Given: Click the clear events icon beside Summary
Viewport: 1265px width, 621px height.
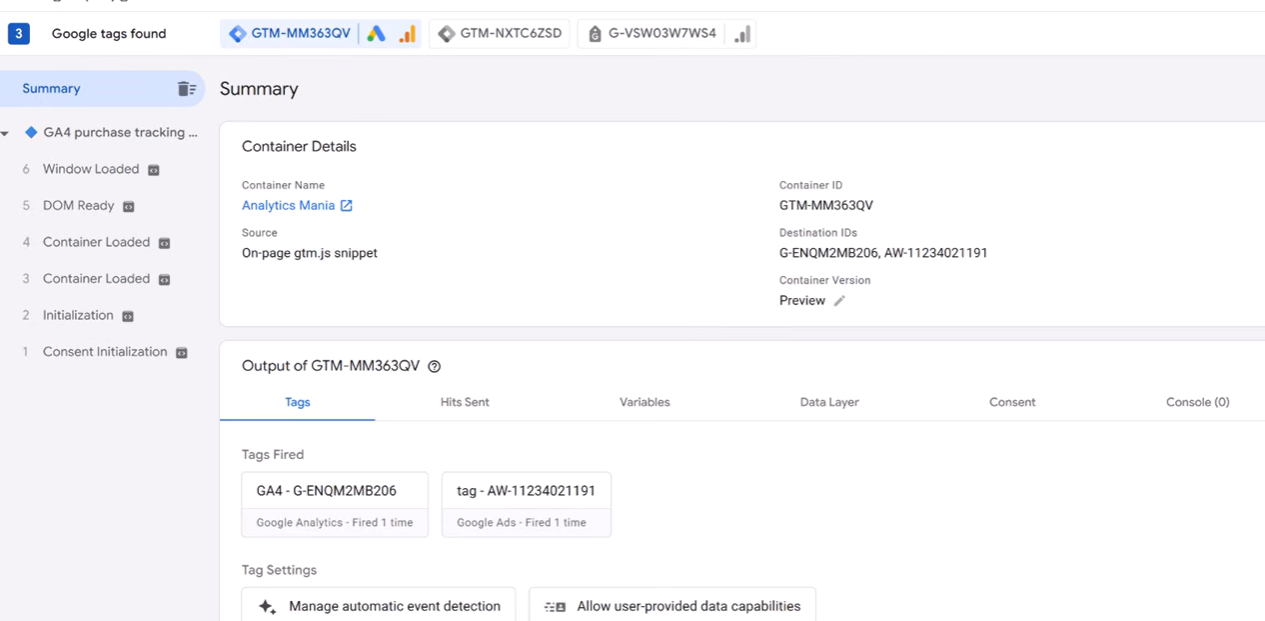Looking at the screenshot, I should [187, 89].
